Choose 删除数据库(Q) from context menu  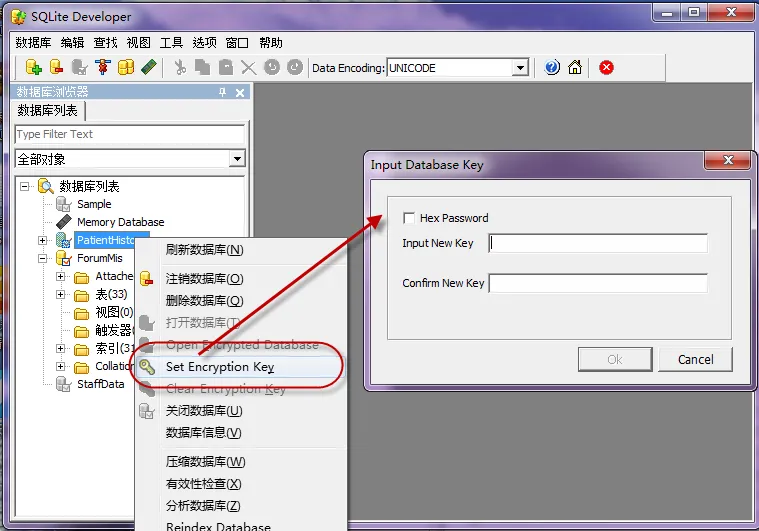pyautogui.click(x=241, y=301)
